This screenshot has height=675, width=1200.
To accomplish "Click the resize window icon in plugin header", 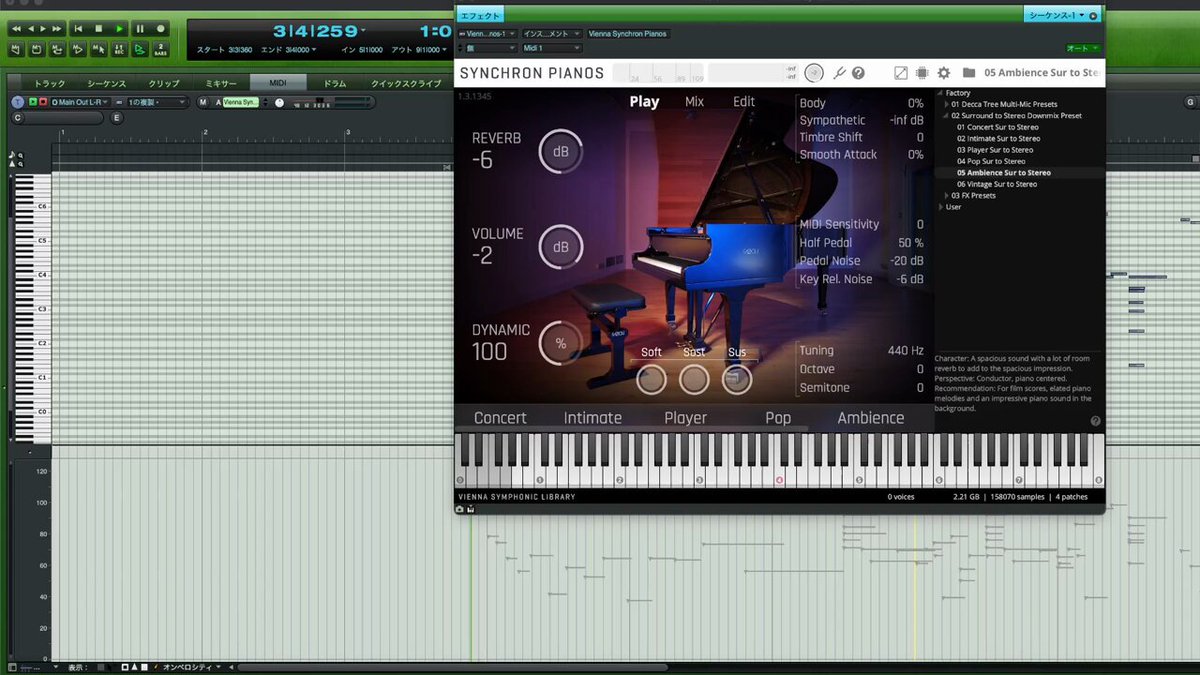I will coord(901,73).
